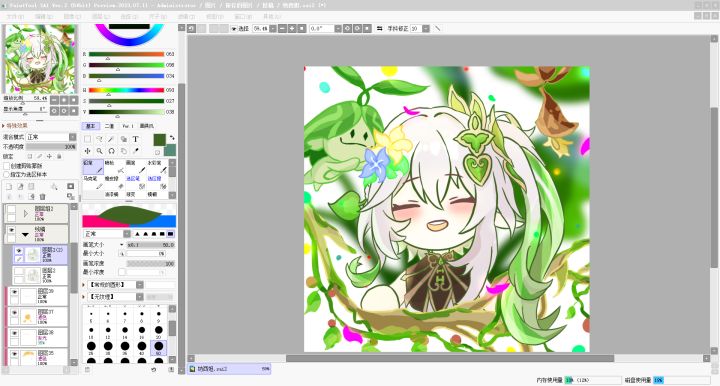Enable 创建剪贴蒙版 clipping mask checkbox
The width and height of the screenshot is (720, 386).
[6, 166]
